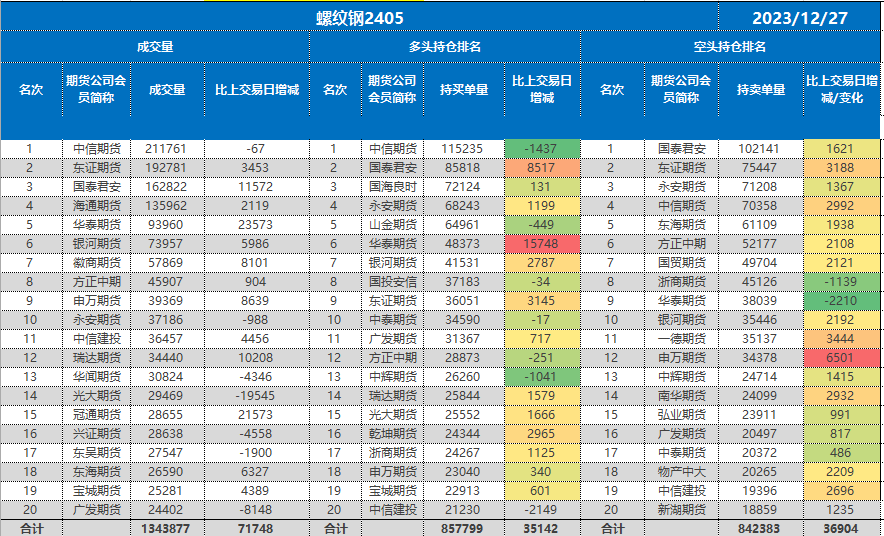The height and width of the screenshot is (536, 884).
Task: Click the orange cell showing 8517
Action: pos(542,168)
